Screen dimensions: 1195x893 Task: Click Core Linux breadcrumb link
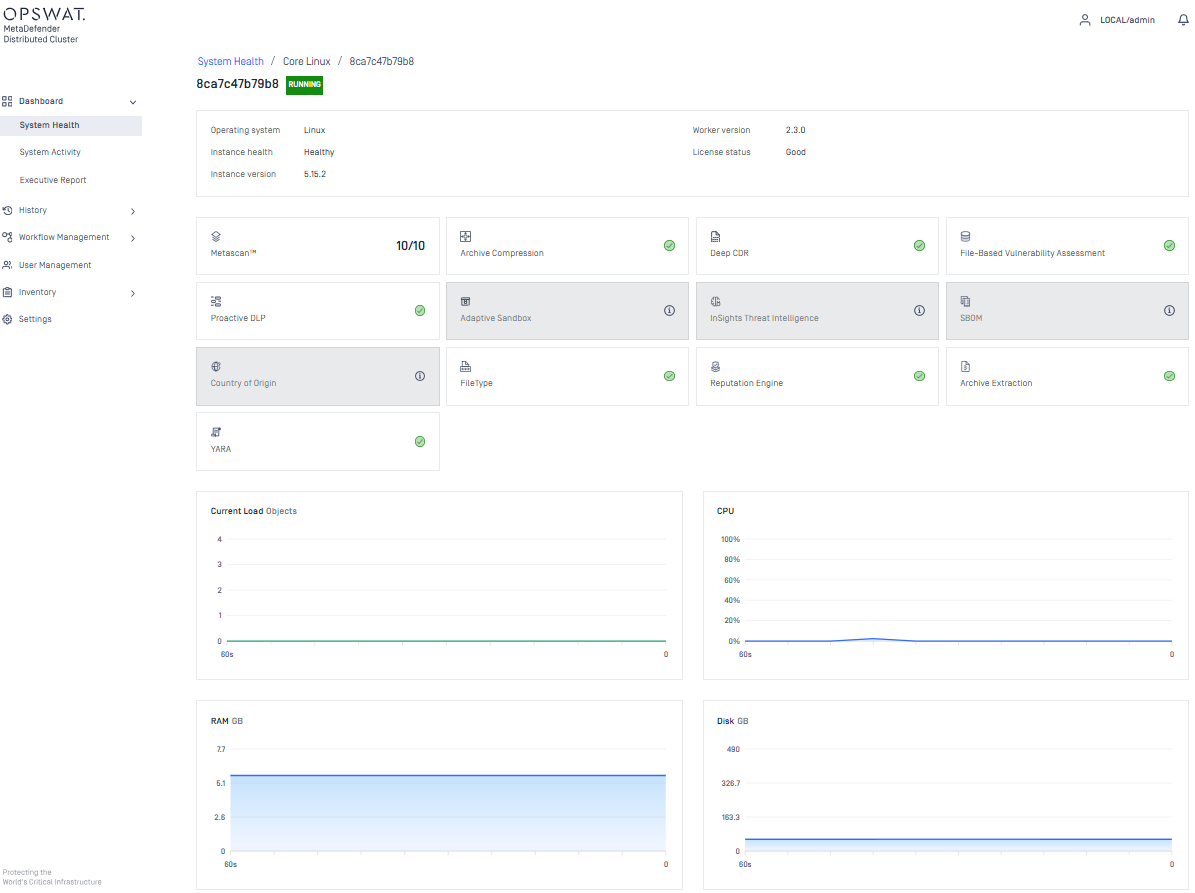pos(306,62)
